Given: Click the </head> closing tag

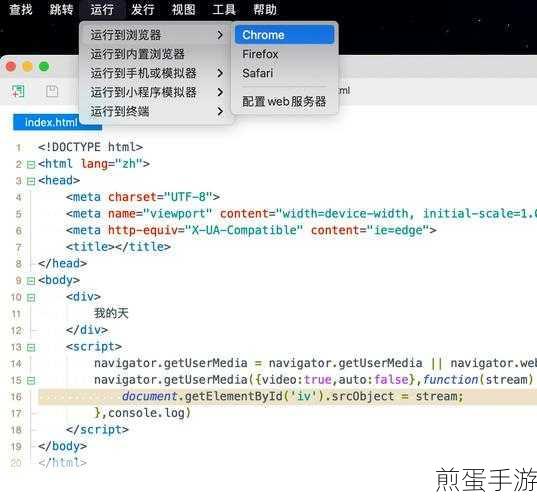Looking at the screenshot, I should coord(62,263).
